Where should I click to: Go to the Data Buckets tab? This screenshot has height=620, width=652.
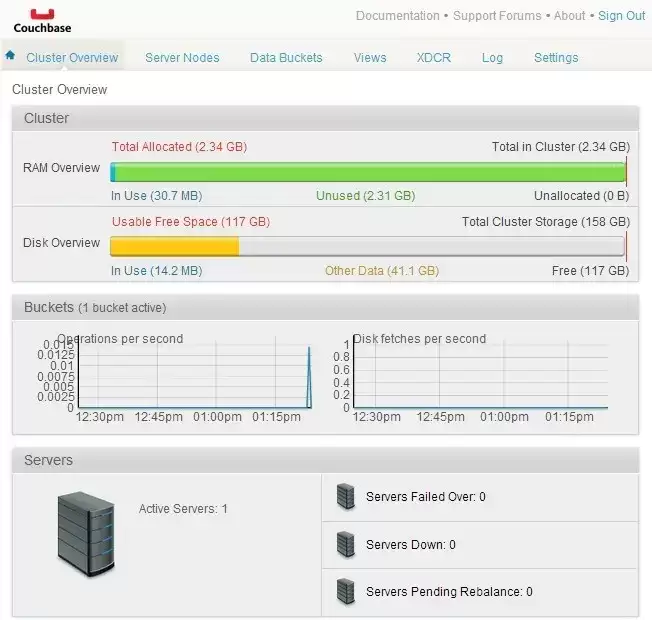pyautogui.click(x=286, y=57)
